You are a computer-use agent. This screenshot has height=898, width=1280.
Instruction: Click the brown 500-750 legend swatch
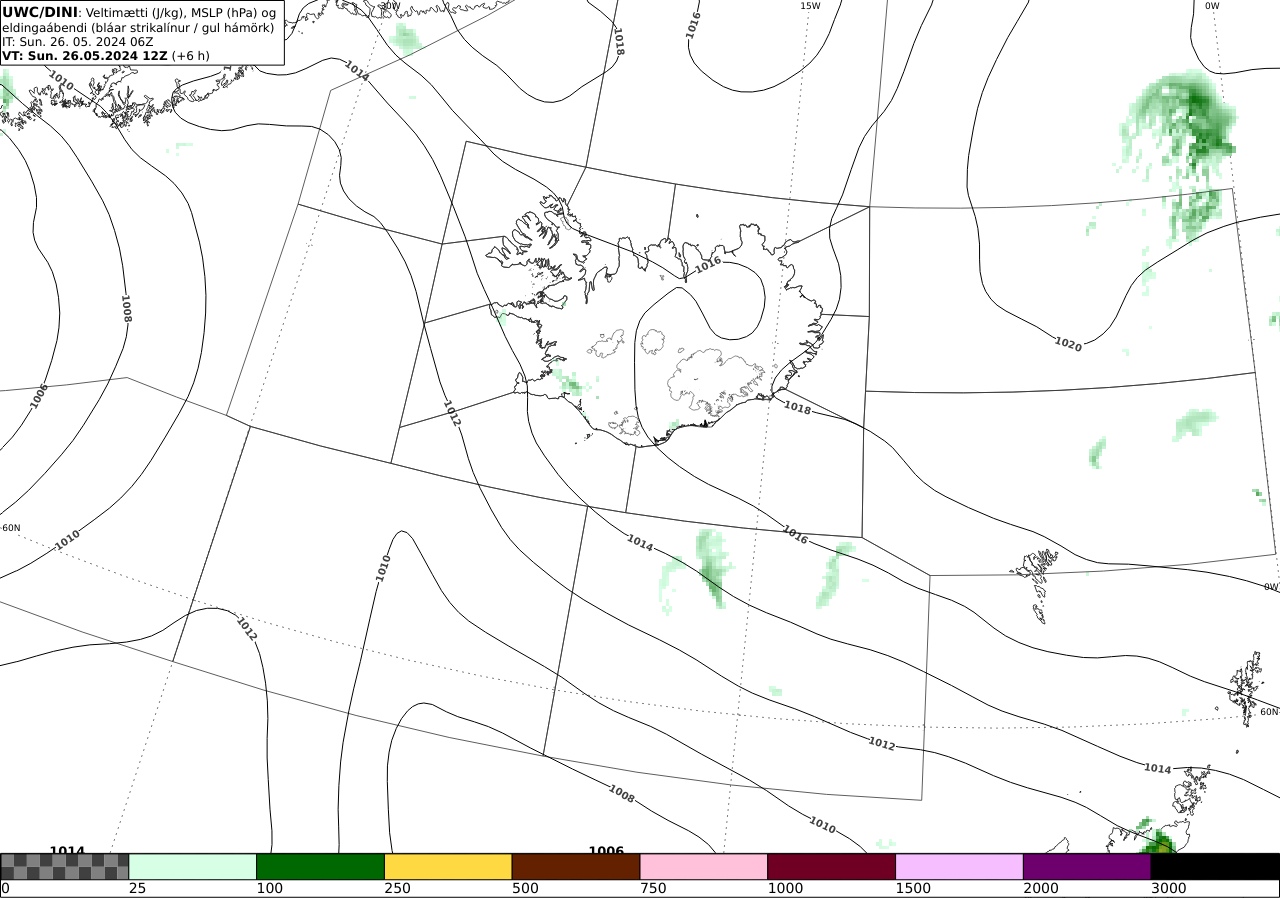[x=576, y=866]
